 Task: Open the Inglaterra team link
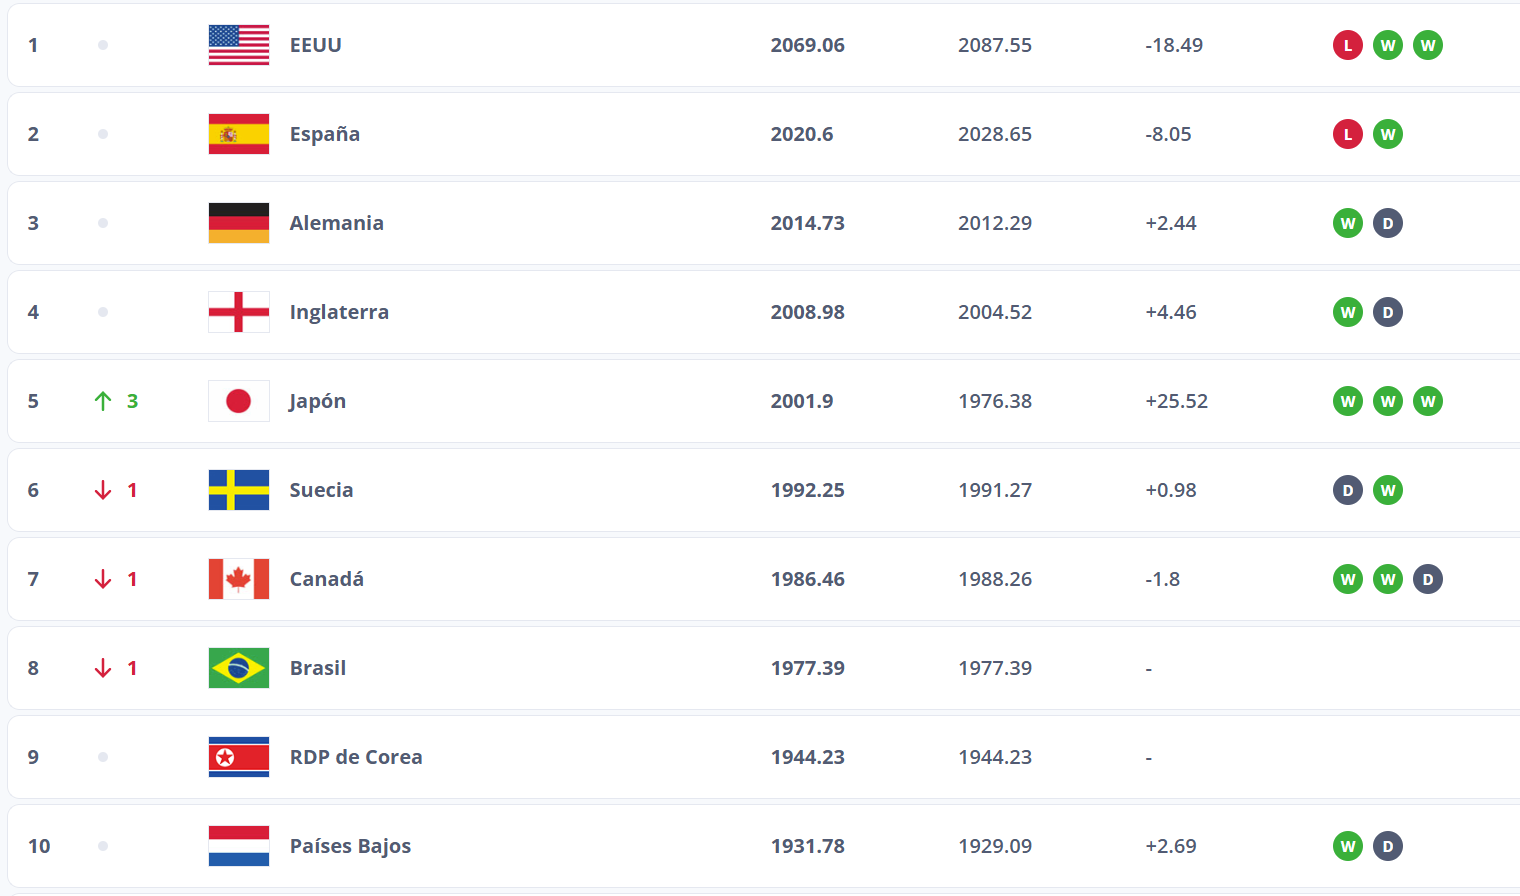339,312
